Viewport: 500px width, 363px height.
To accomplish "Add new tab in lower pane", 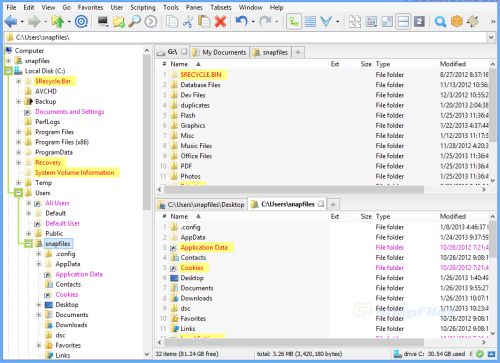I will pyautogui.click(x=333, y=204).
